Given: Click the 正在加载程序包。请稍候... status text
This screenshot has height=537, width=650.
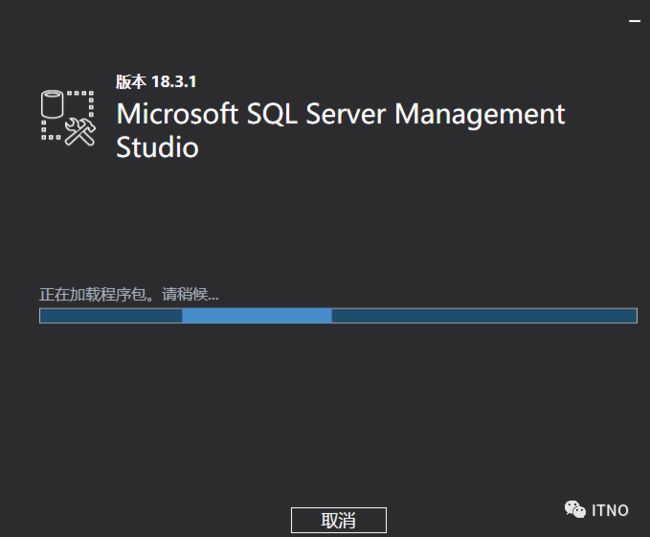Looking at the screenshot, I should pos(129,294).
